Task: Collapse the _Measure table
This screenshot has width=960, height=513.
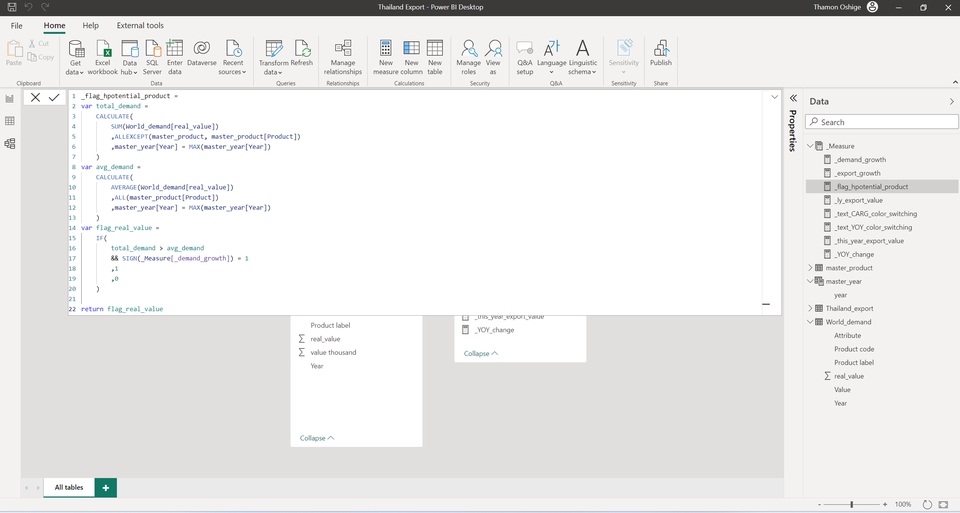Action: (x=810, y=146)
